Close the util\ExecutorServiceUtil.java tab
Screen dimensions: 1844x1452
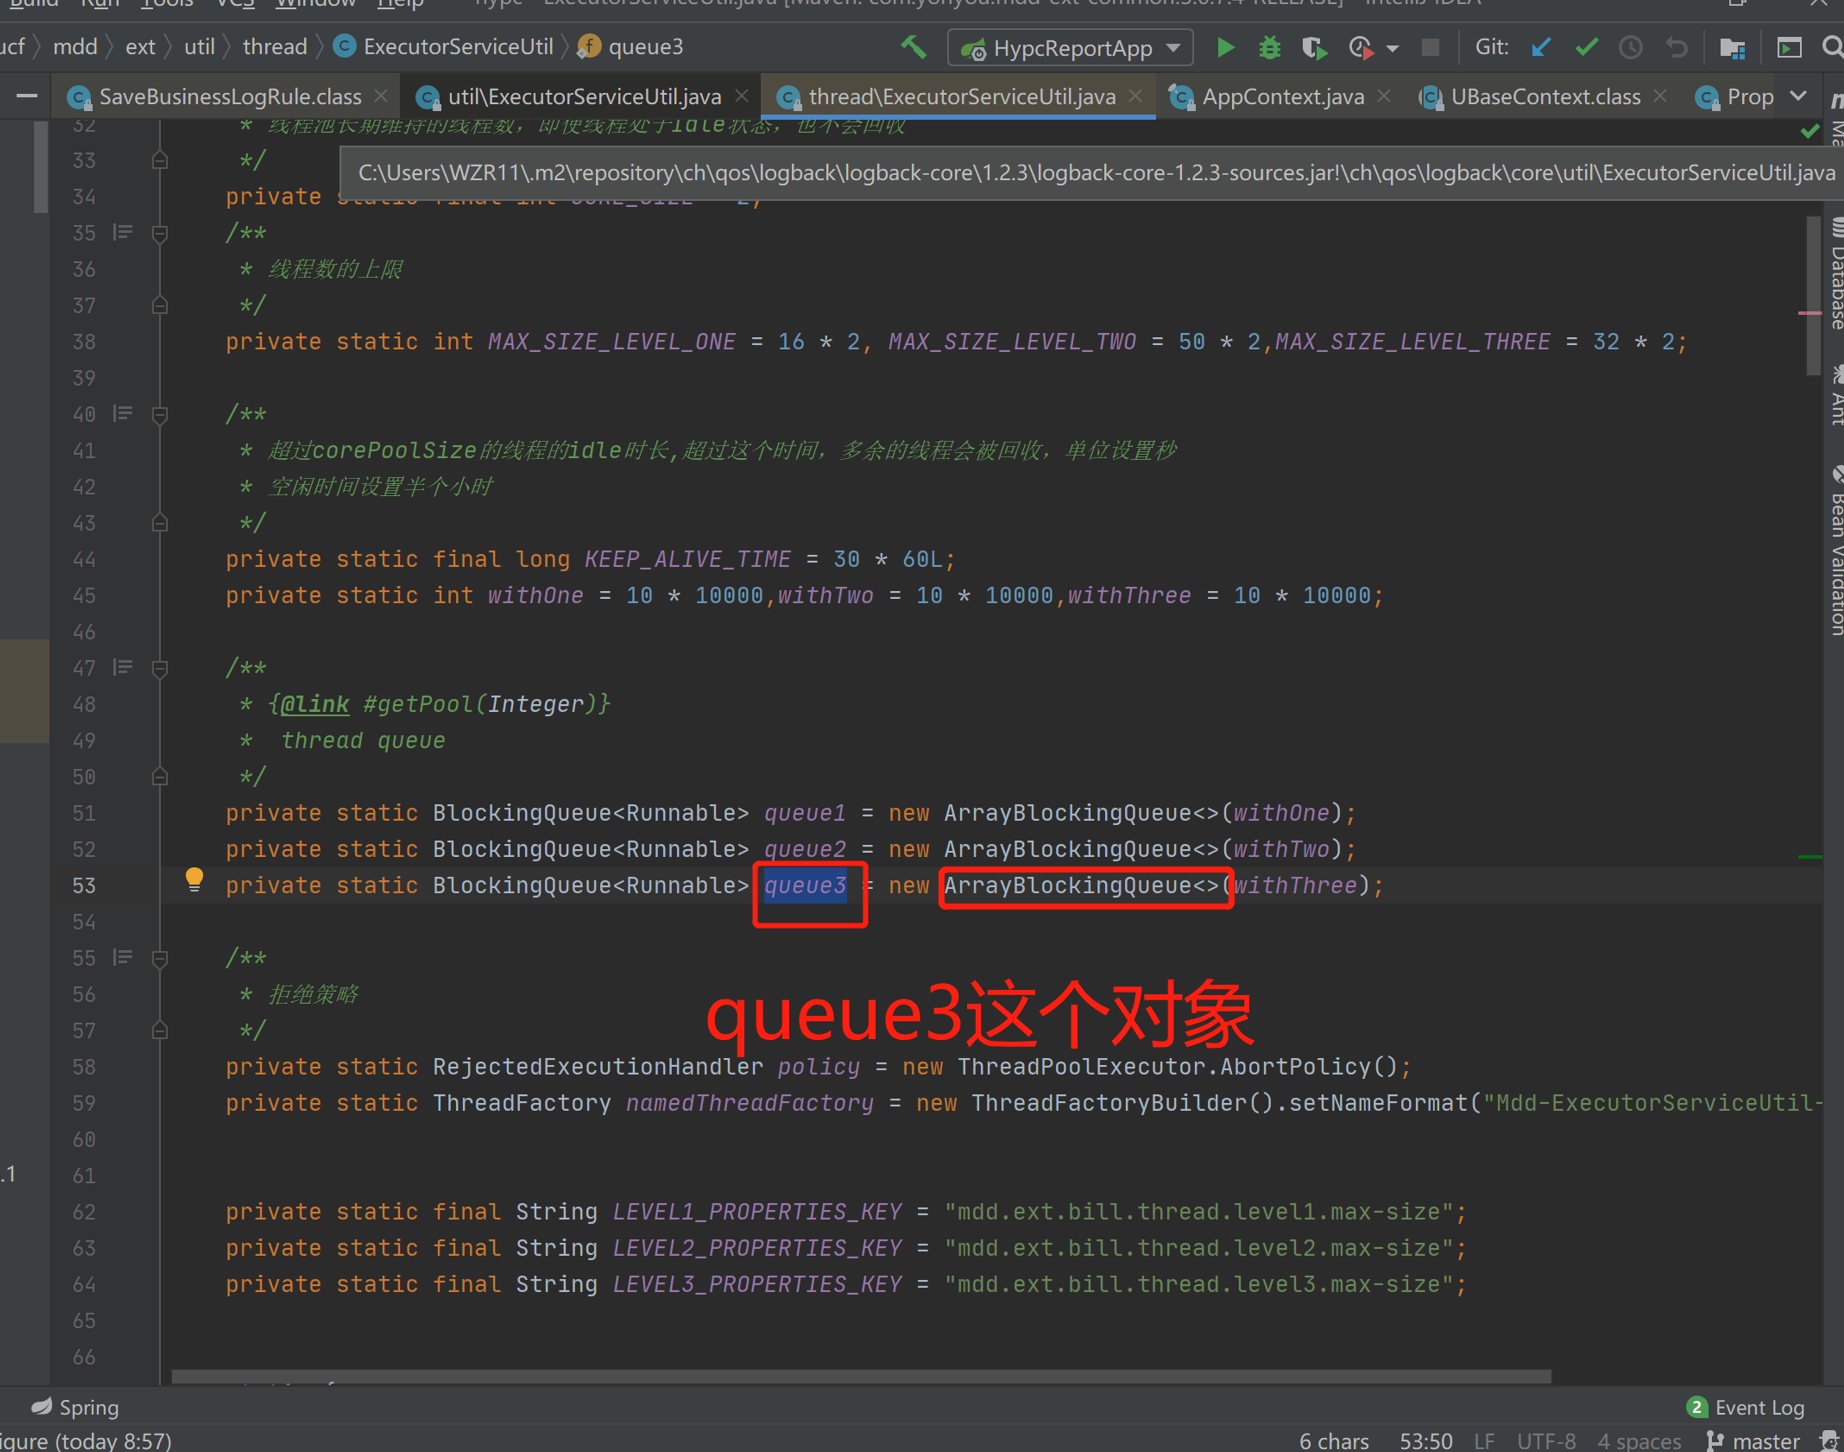(x=741, y=96)
